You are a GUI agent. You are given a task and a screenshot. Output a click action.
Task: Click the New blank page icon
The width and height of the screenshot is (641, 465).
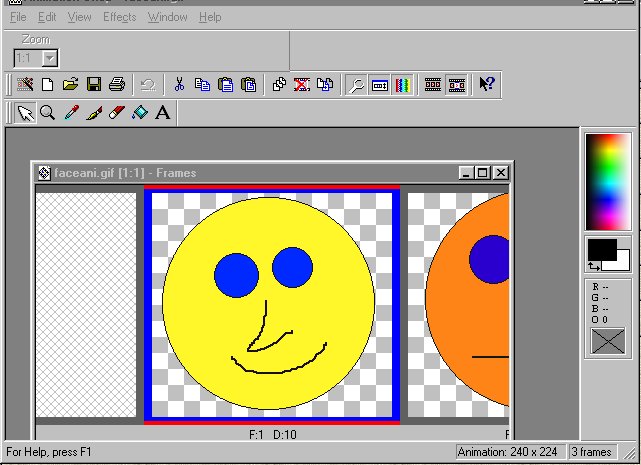click(x=48, y=85)
